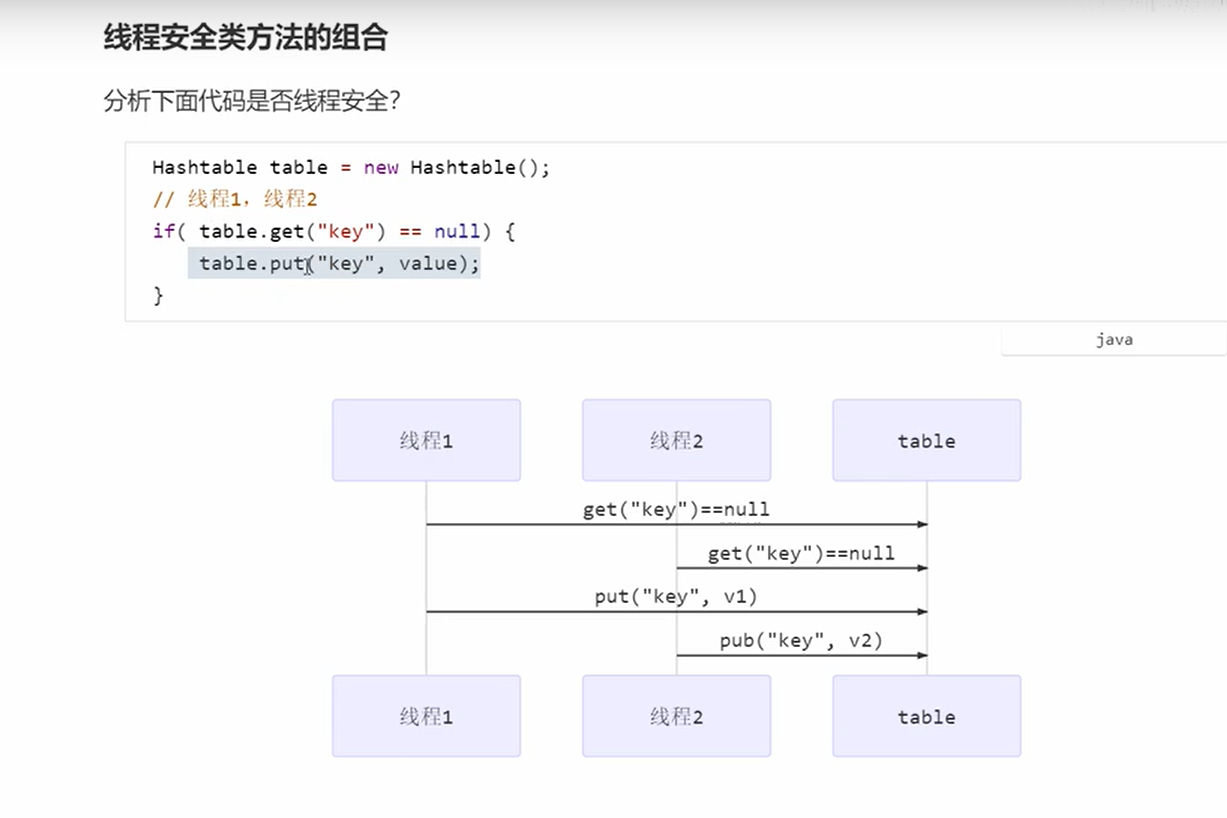Click the if statement code line
The height and width of the screenshot is (818, 1227).
333,231
